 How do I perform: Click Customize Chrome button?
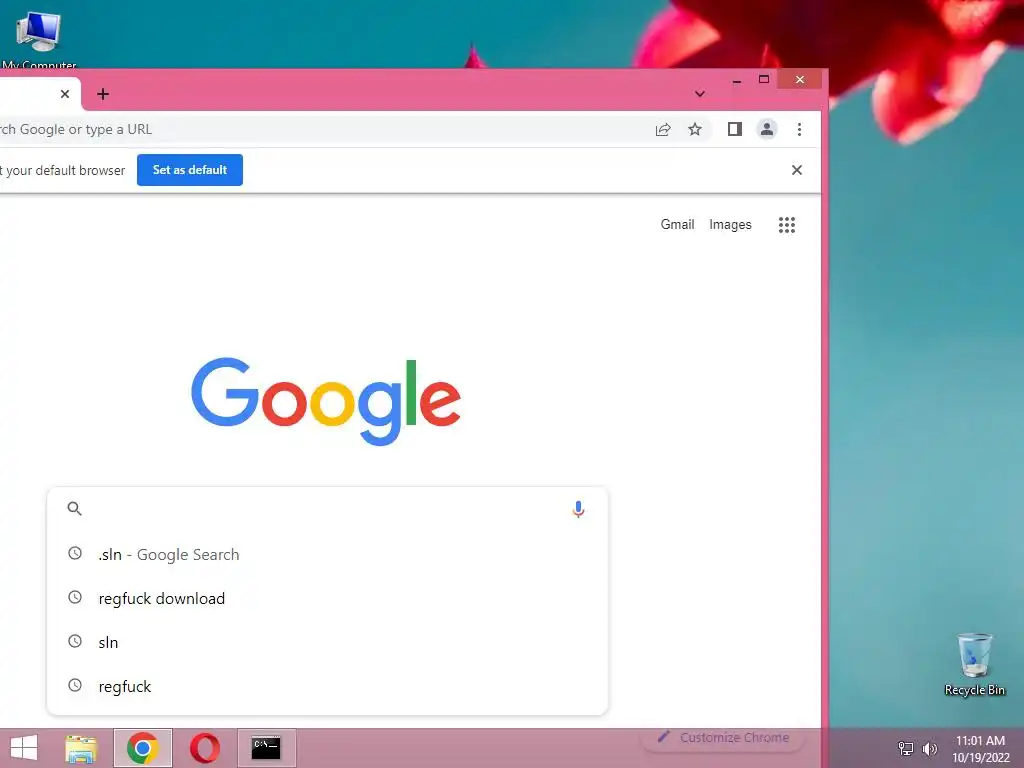click(723, 738)
